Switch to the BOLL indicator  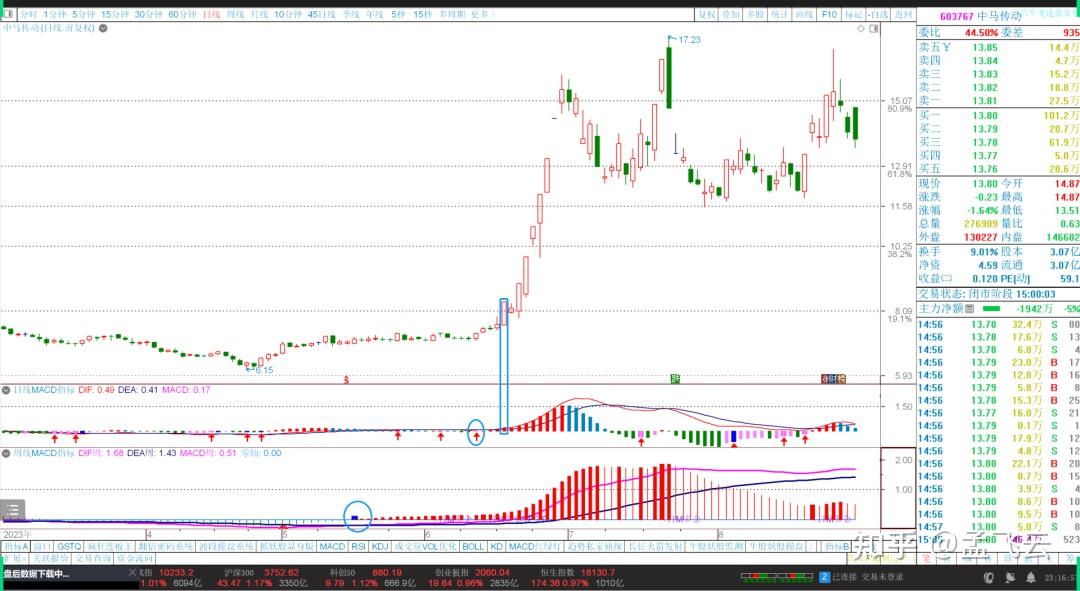473,546
